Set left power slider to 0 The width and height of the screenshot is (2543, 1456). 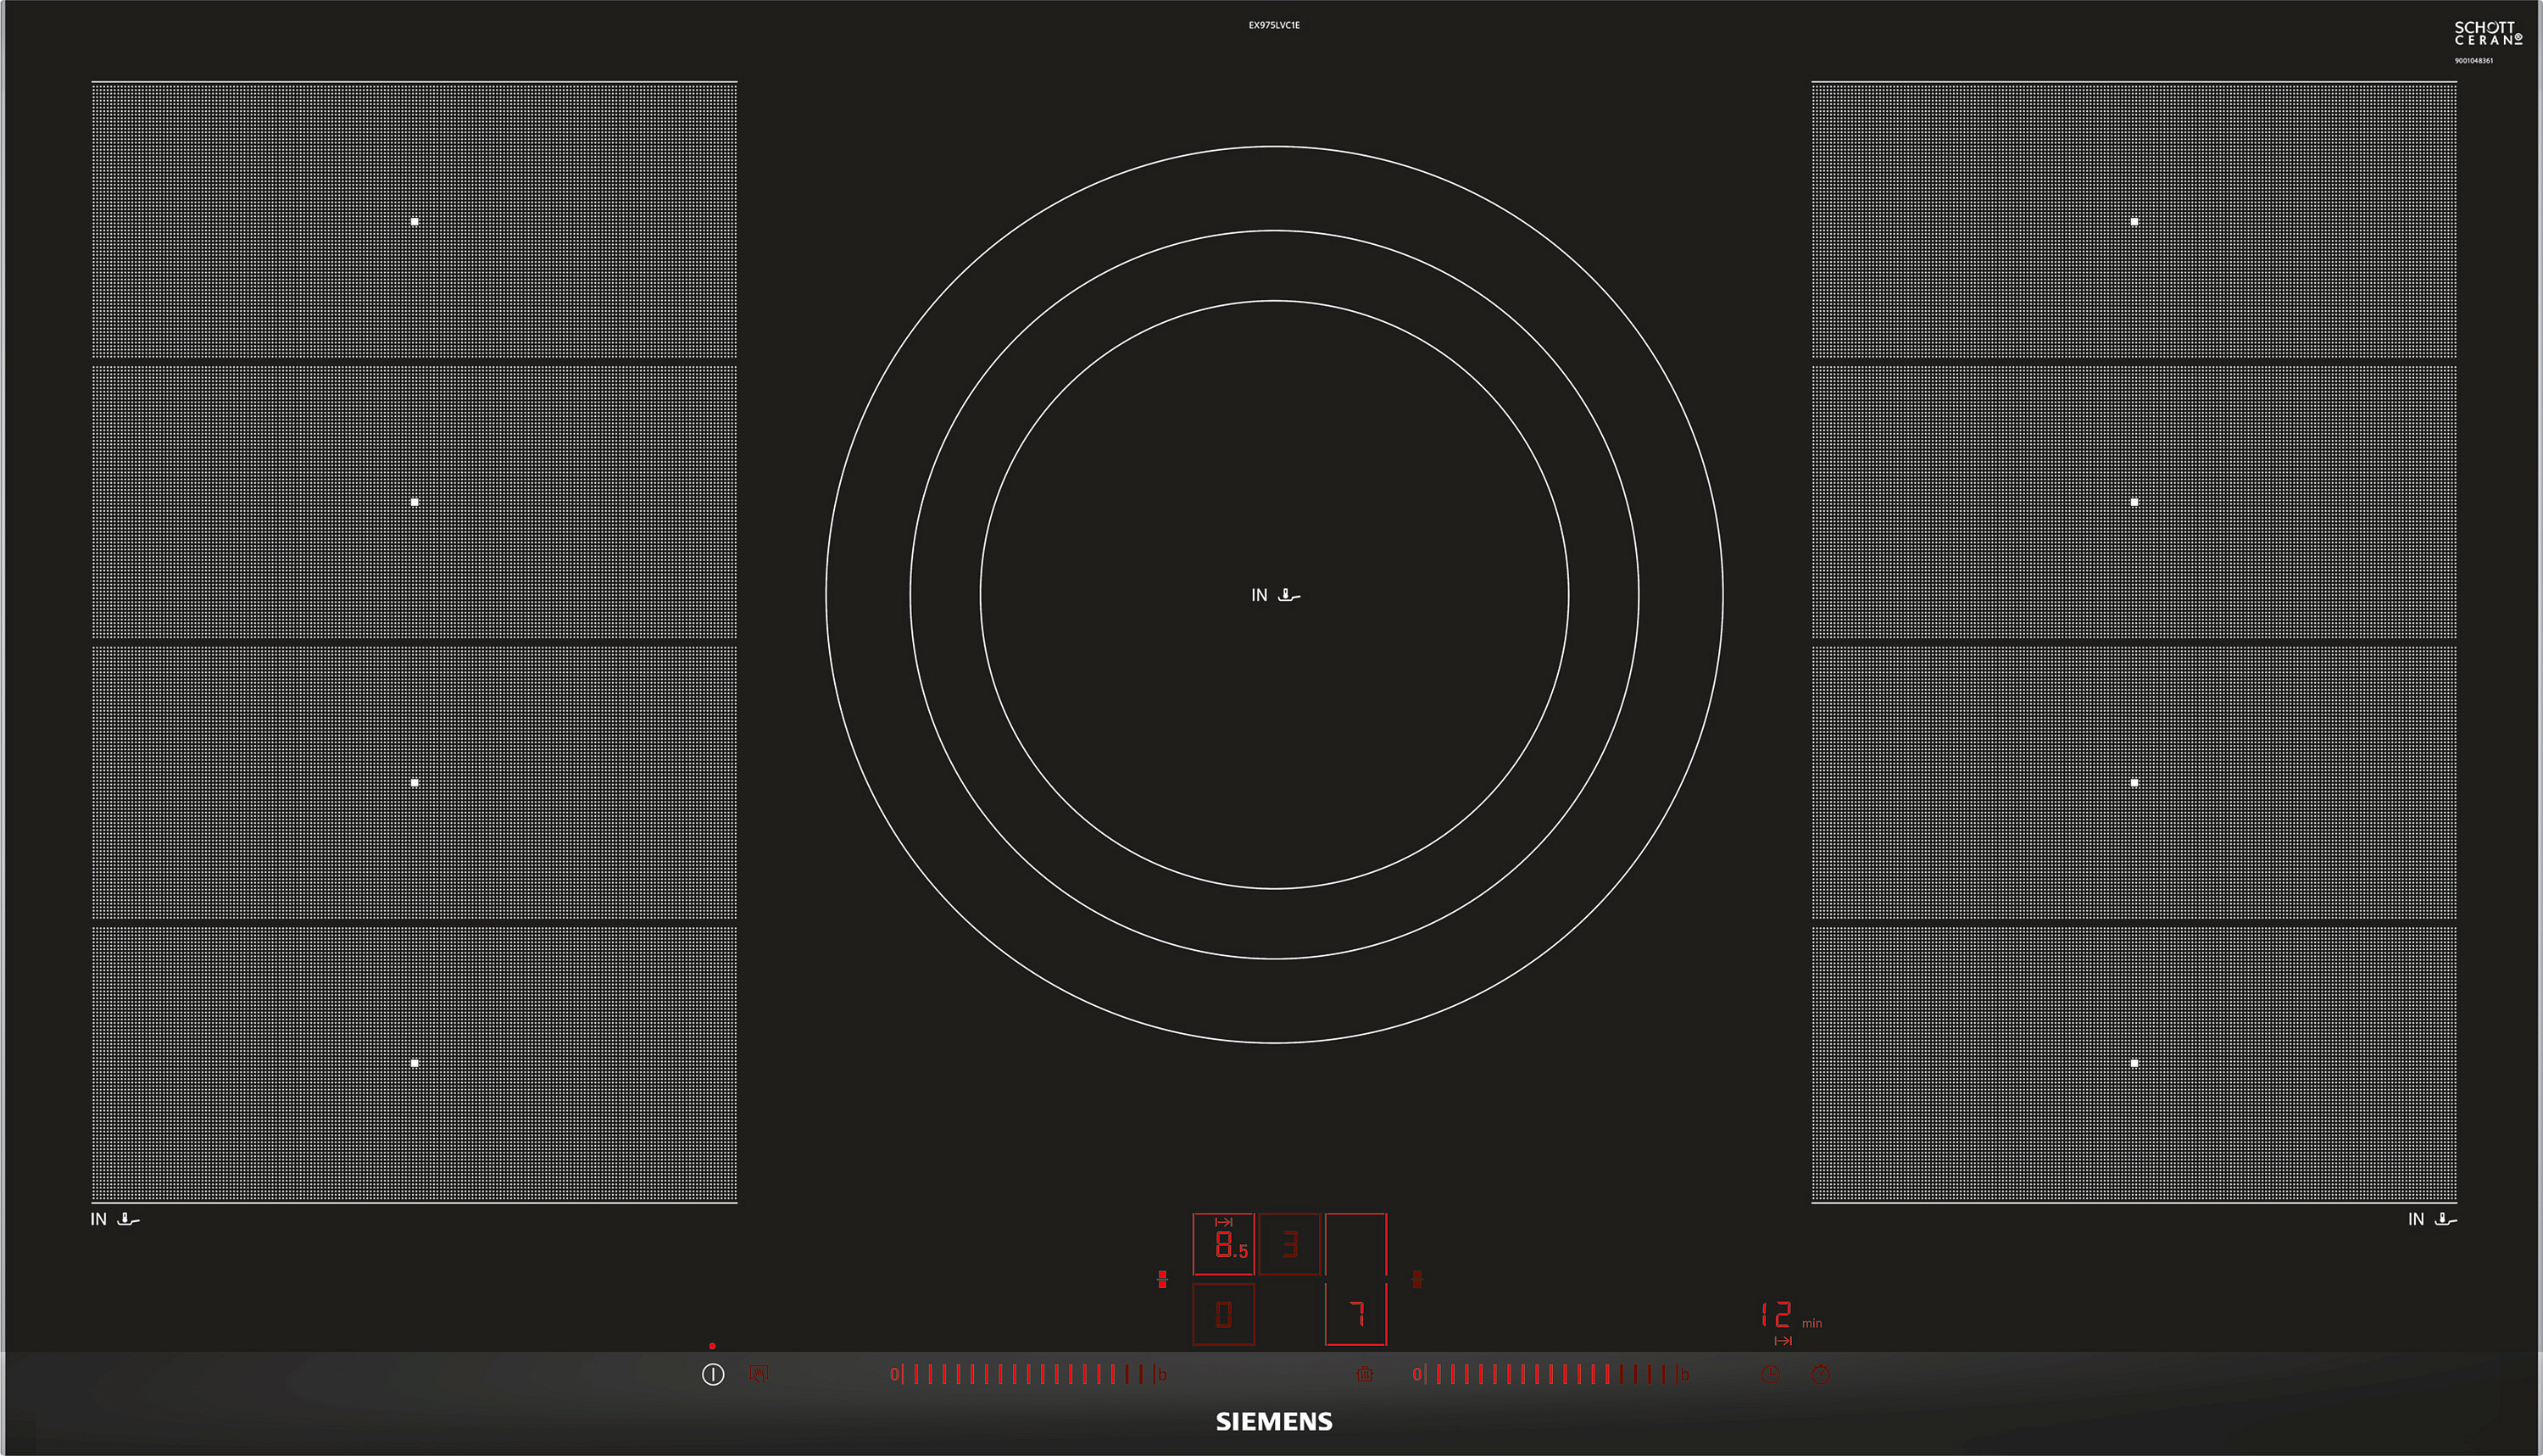[895, 1375]
